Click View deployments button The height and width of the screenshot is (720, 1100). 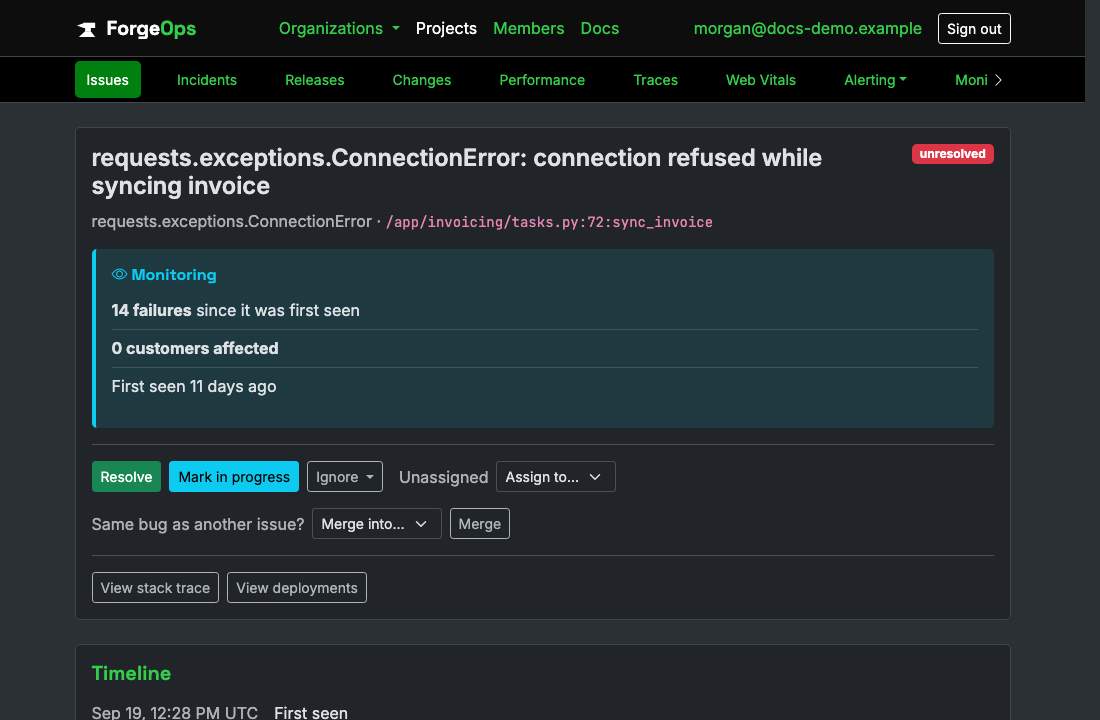(297, 588)
